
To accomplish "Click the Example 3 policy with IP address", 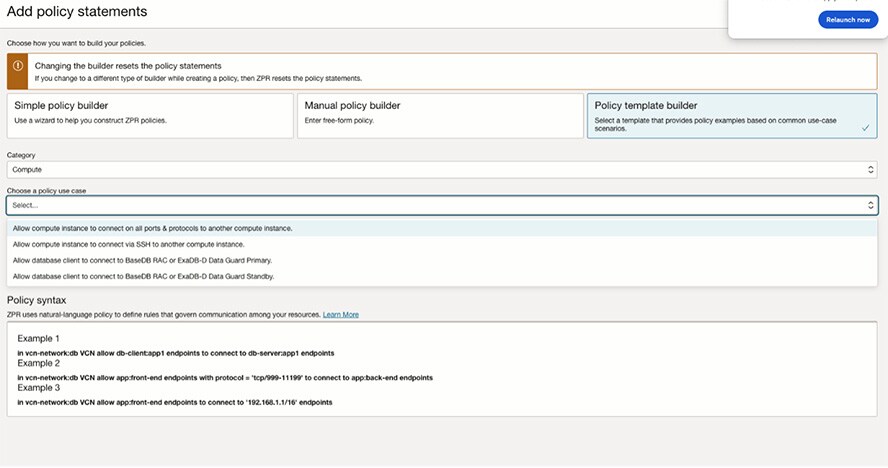I will pyautogui.click(x=175, y=402).
